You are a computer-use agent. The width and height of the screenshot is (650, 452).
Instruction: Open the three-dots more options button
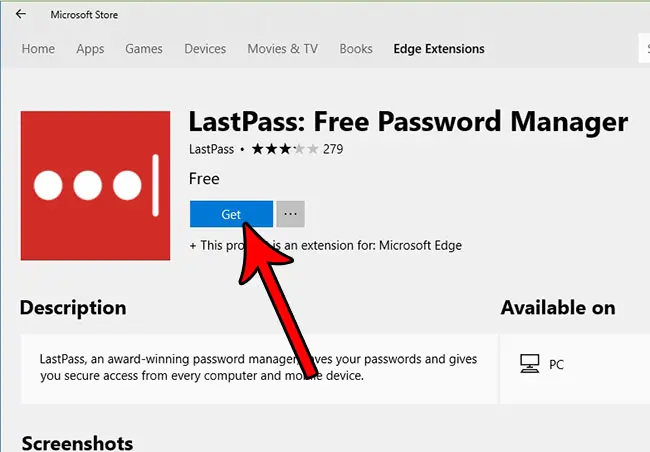(x=291, y=214)
